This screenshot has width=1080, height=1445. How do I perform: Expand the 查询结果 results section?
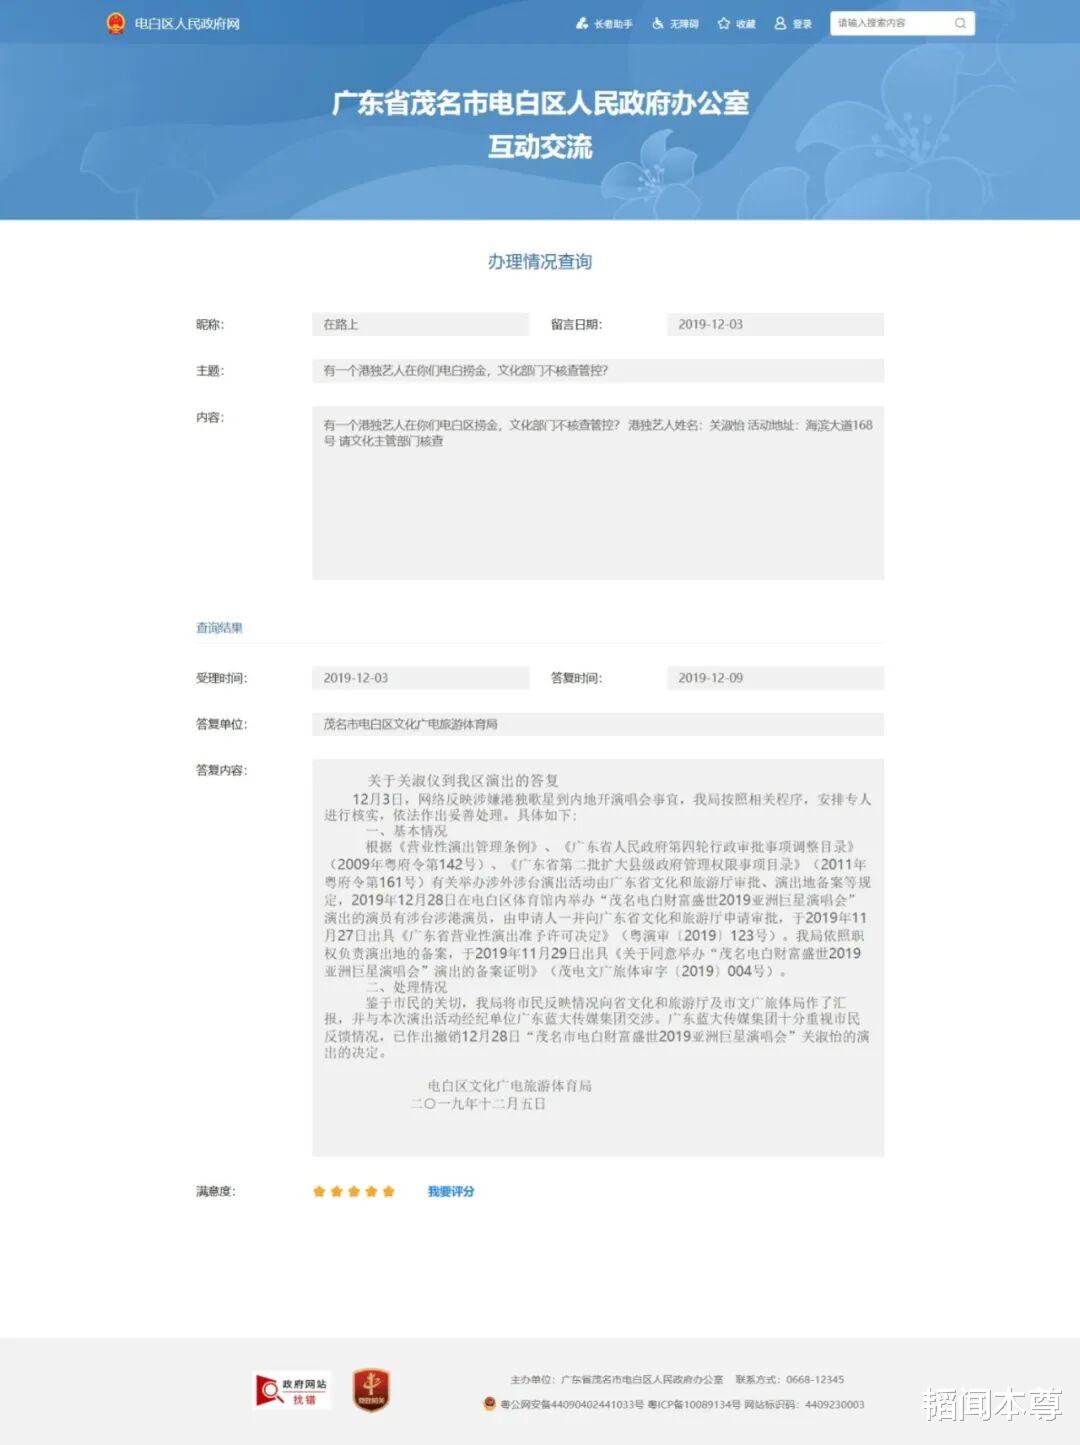pos(219,628)
